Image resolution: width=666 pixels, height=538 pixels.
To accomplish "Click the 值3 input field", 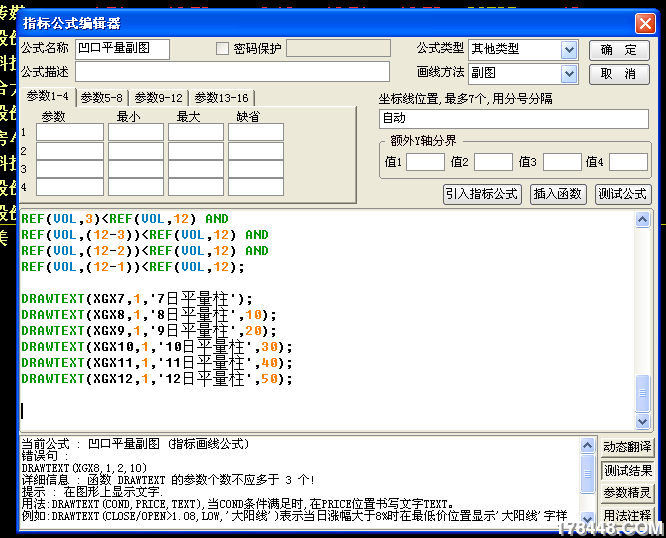I will pos(562,162).
